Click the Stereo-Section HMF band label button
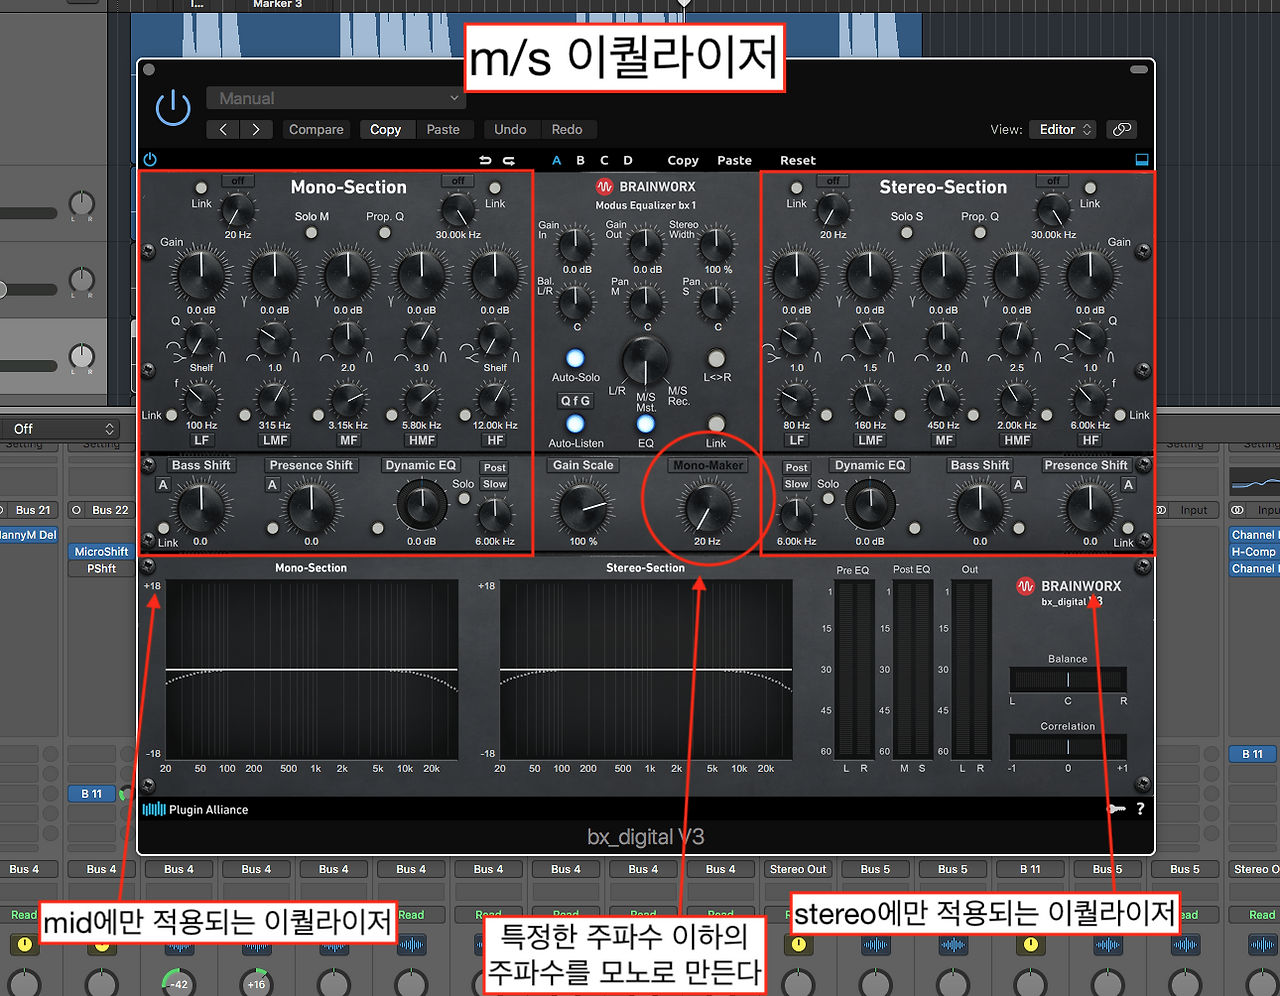 tap(1017, 440)
